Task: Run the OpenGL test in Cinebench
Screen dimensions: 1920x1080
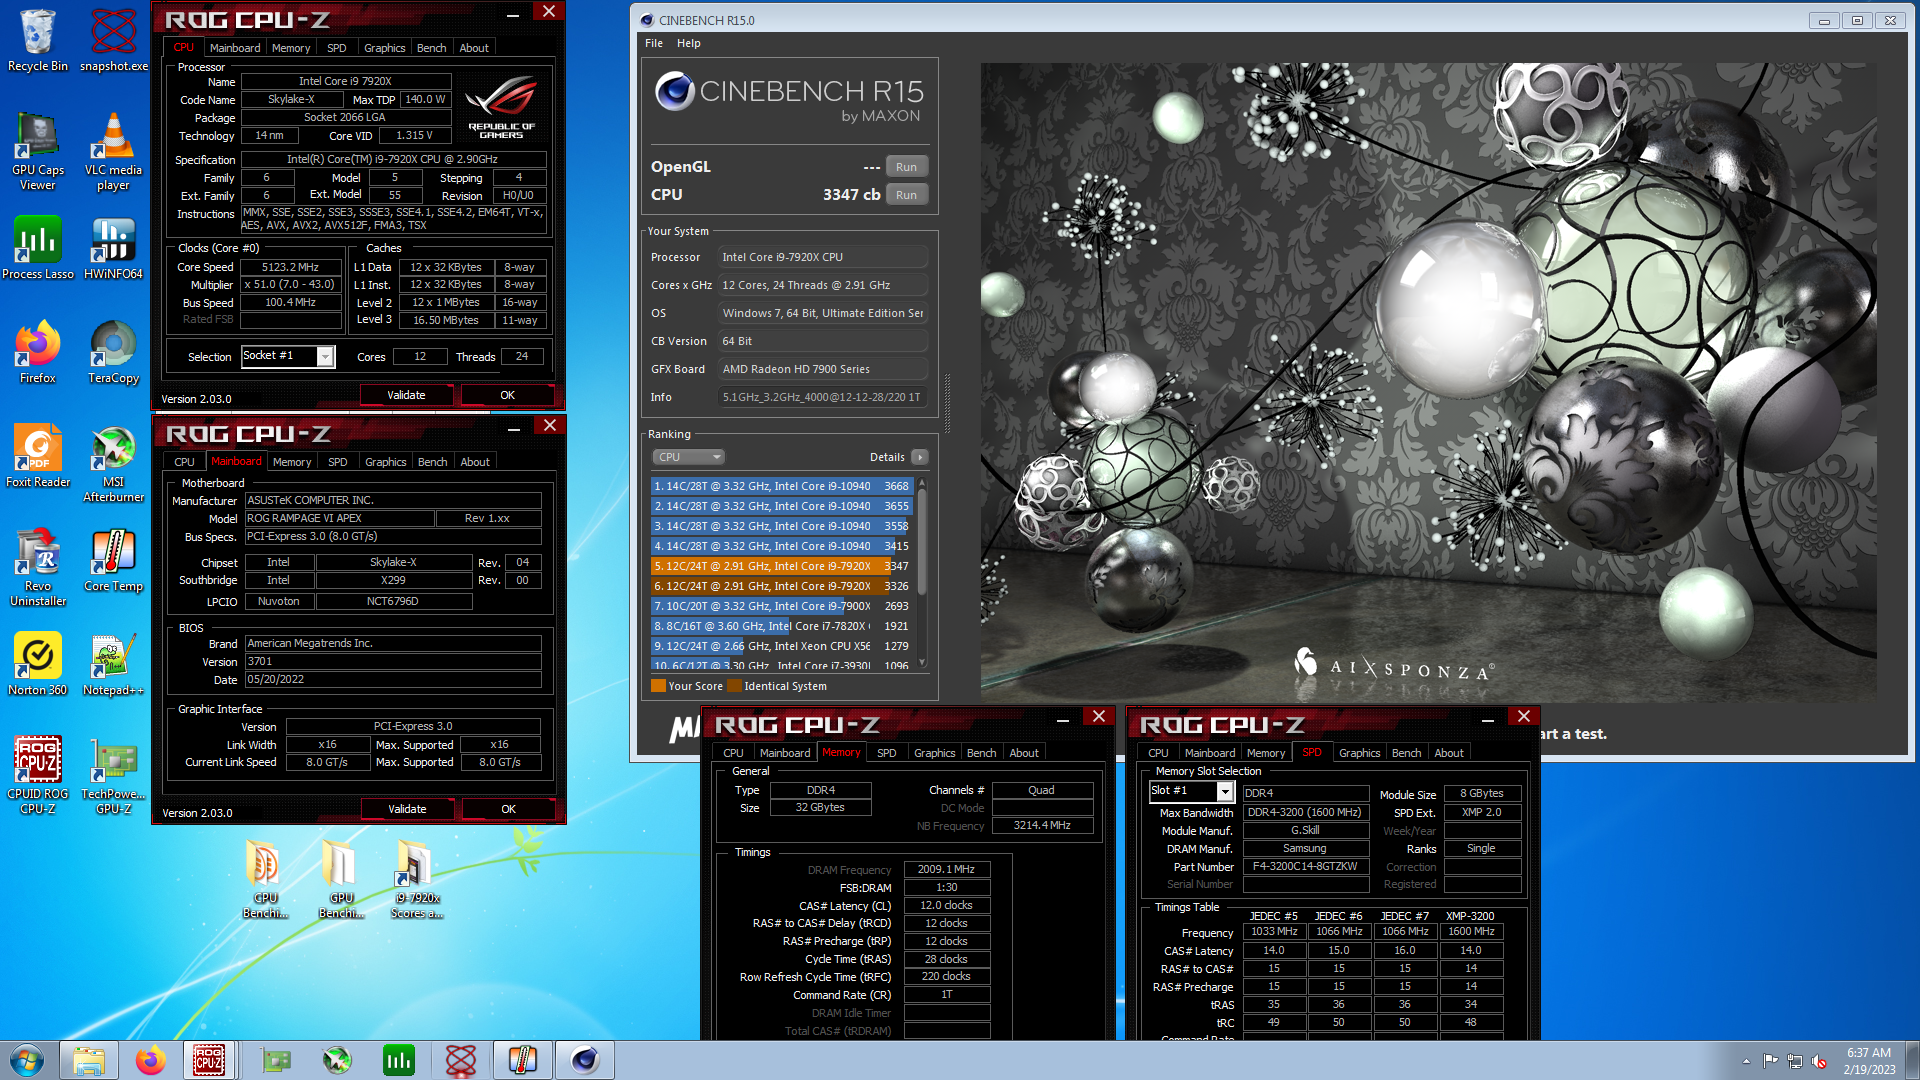Action: 906,167
